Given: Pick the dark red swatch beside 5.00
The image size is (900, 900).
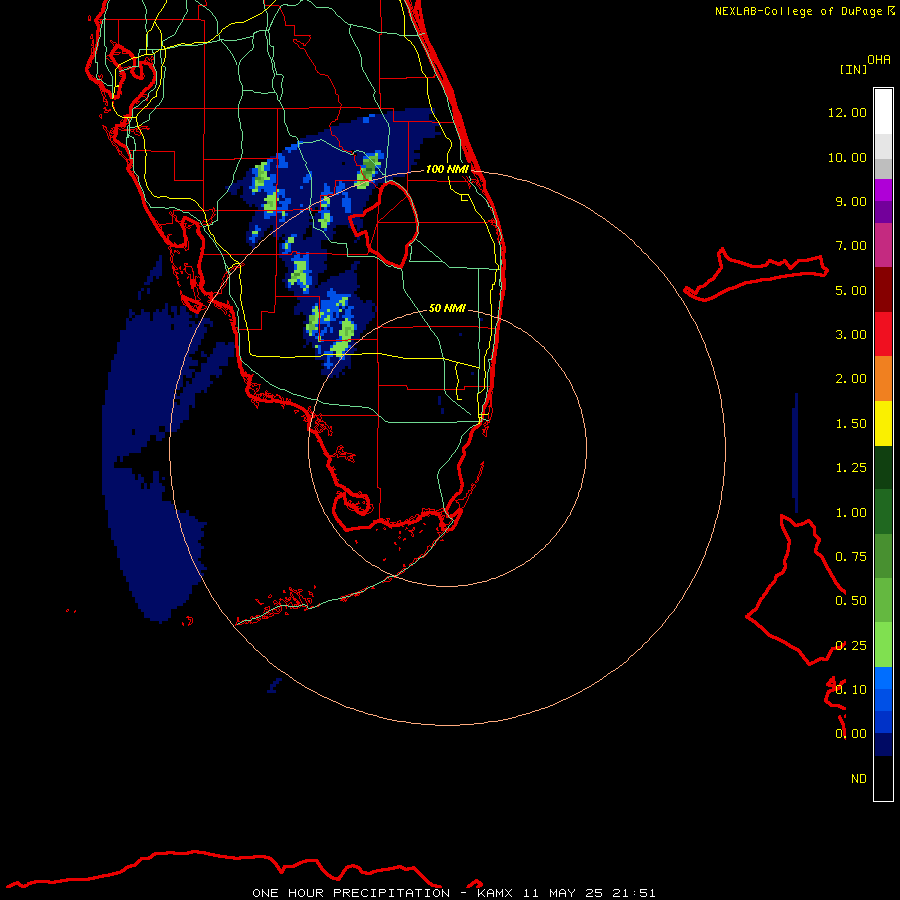Looking at the screenshot, I should click(883, 290).
